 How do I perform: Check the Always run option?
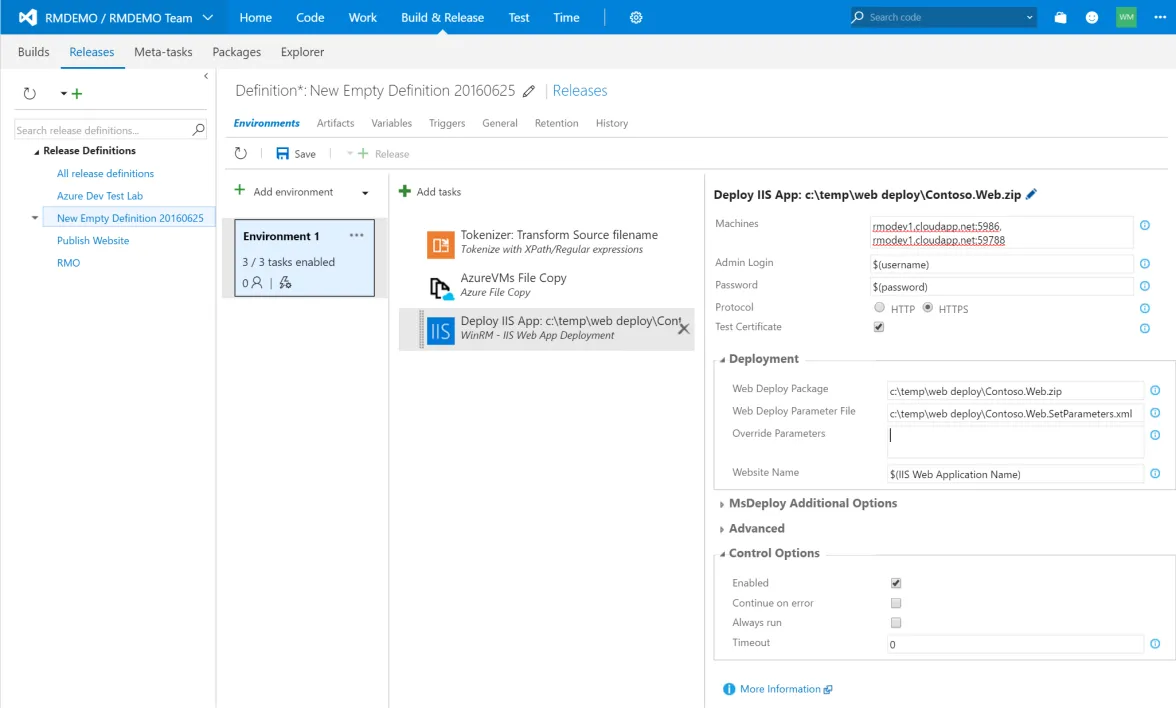[x=896, y=622]
